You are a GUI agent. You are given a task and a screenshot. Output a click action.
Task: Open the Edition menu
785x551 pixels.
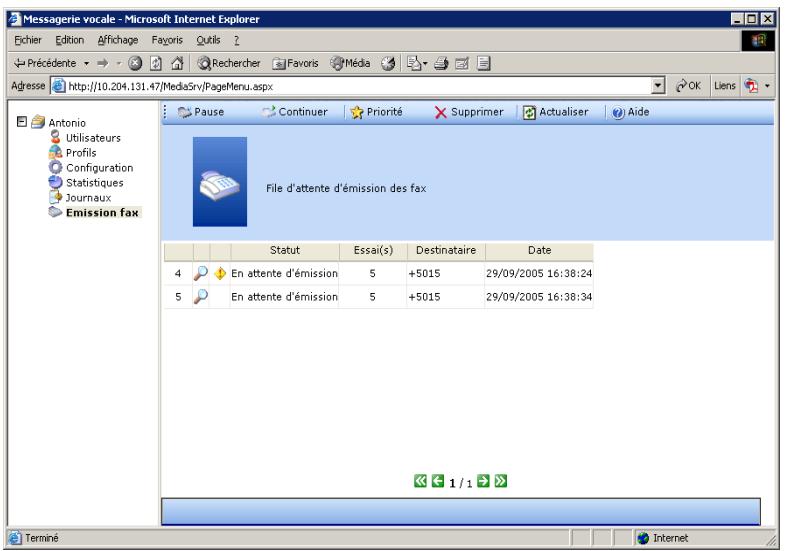point(70,40)
